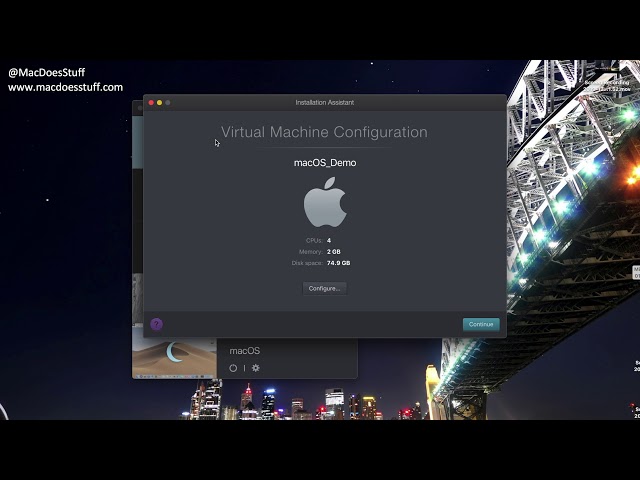Click the CPUs value '4'
The image size is (640, 480).
click(x=329, y=240)
